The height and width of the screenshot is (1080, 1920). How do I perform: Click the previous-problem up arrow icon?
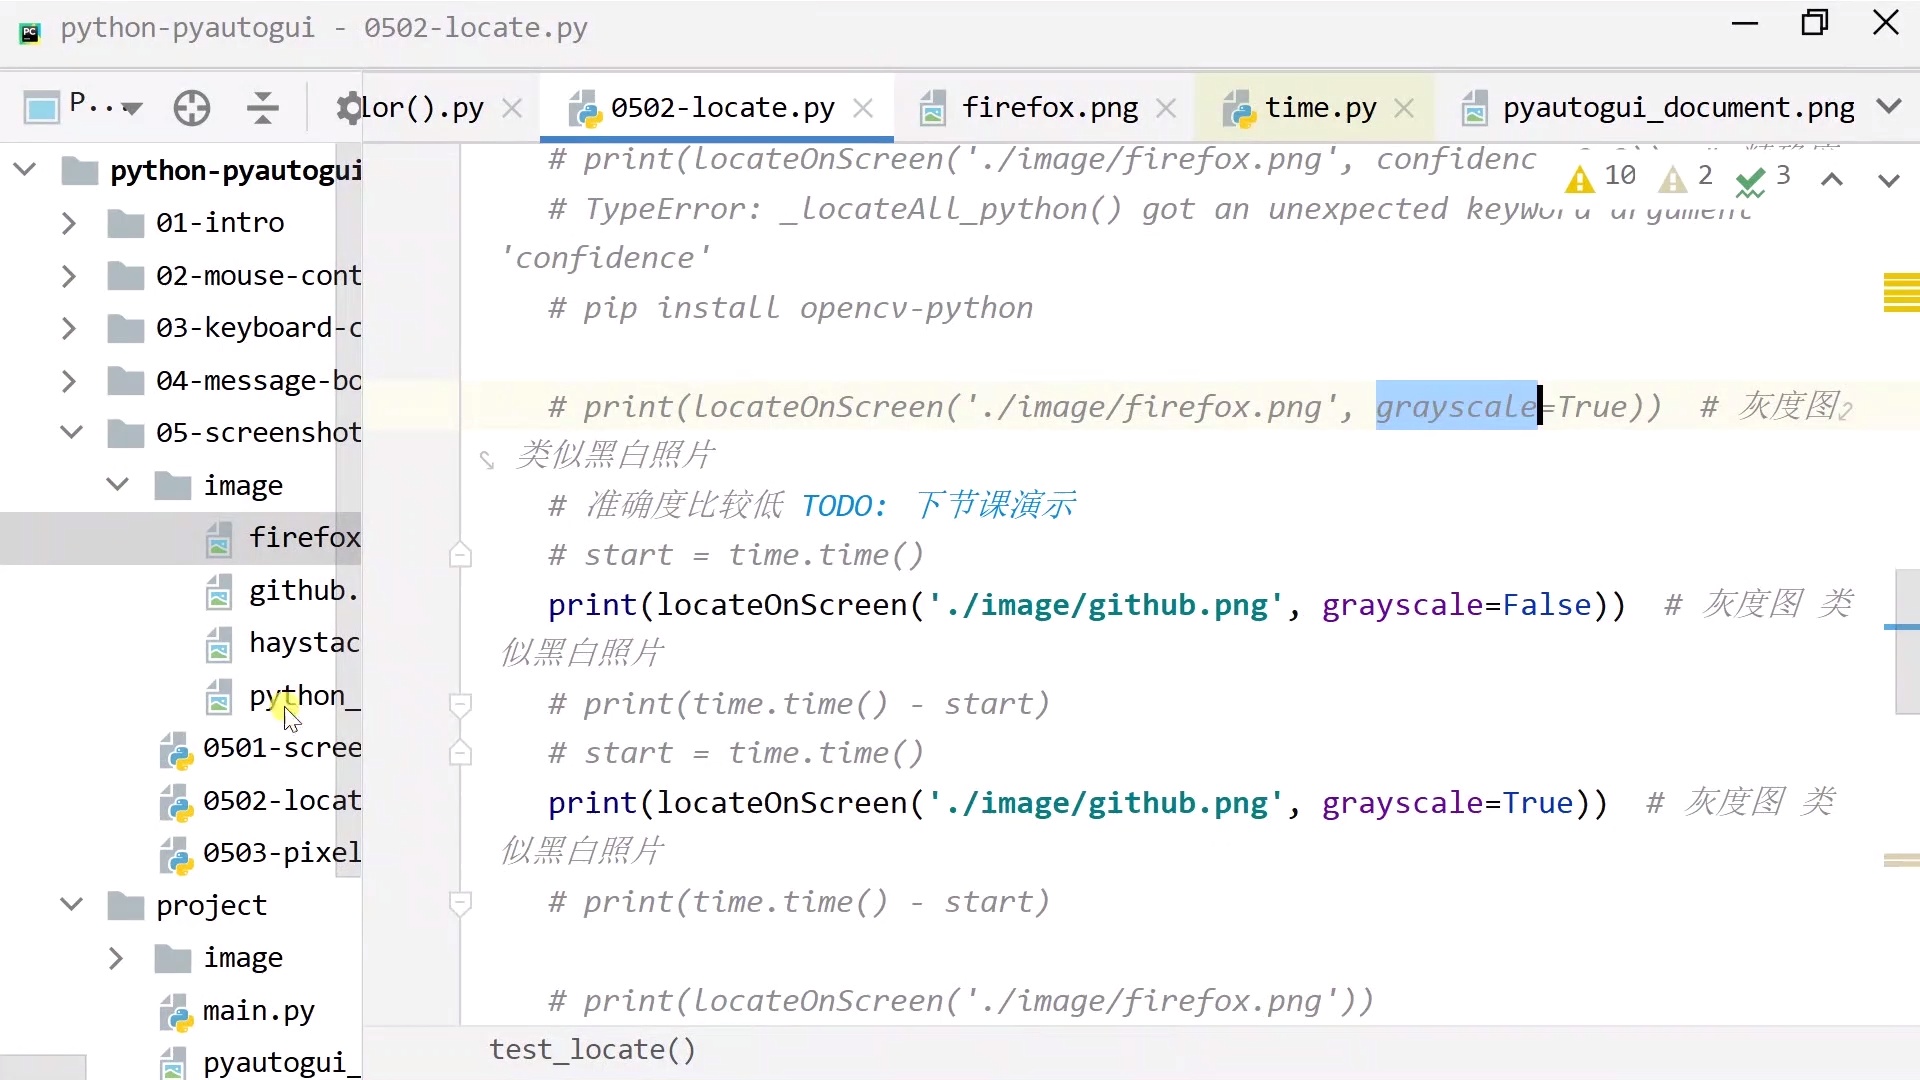1830,180
